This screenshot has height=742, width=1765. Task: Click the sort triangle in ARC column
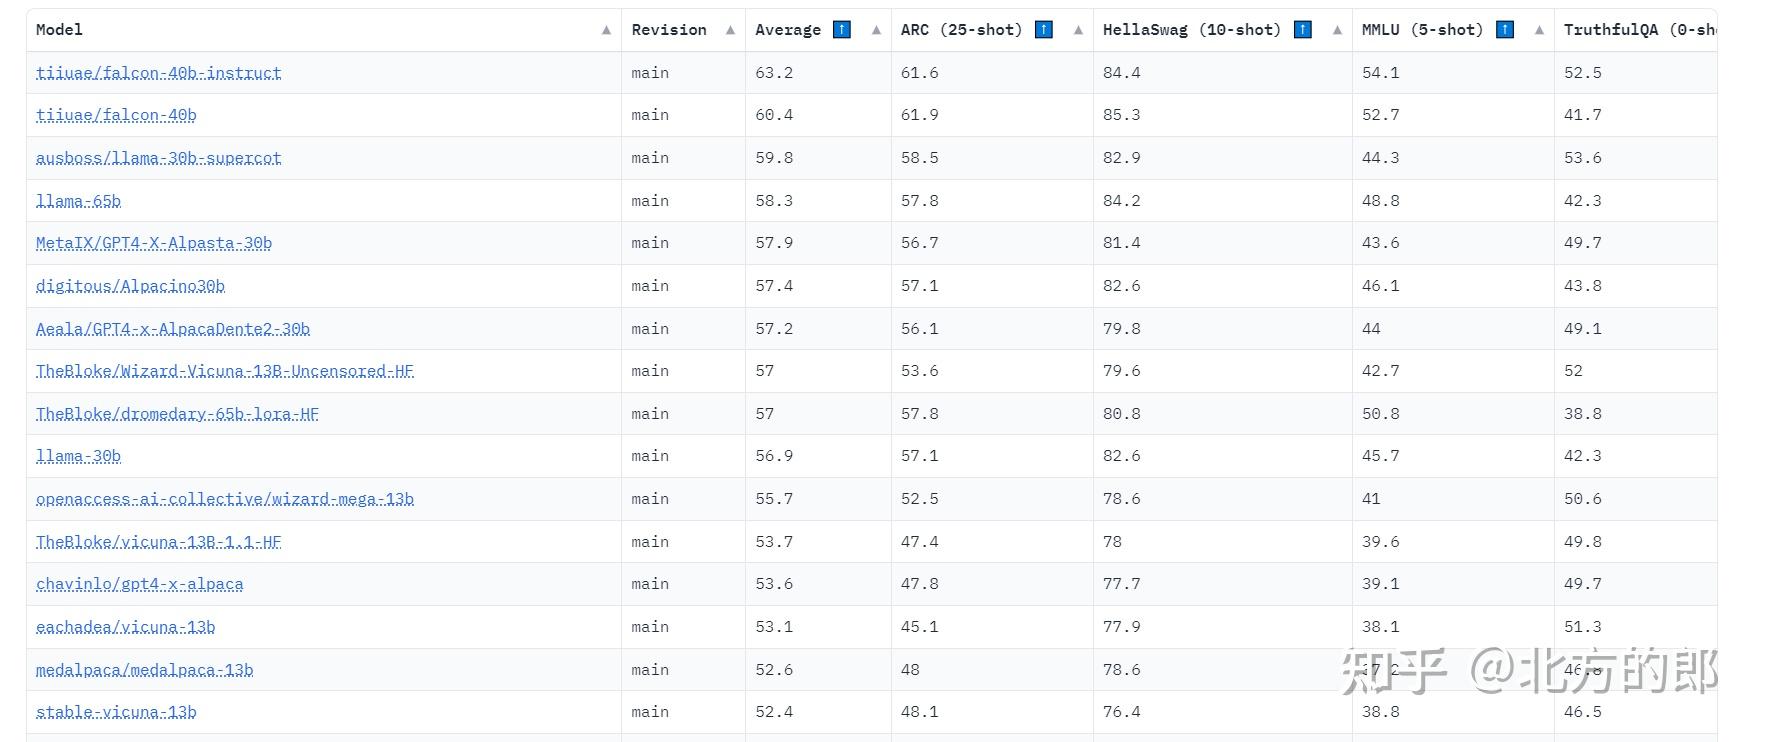(1078, 30)
